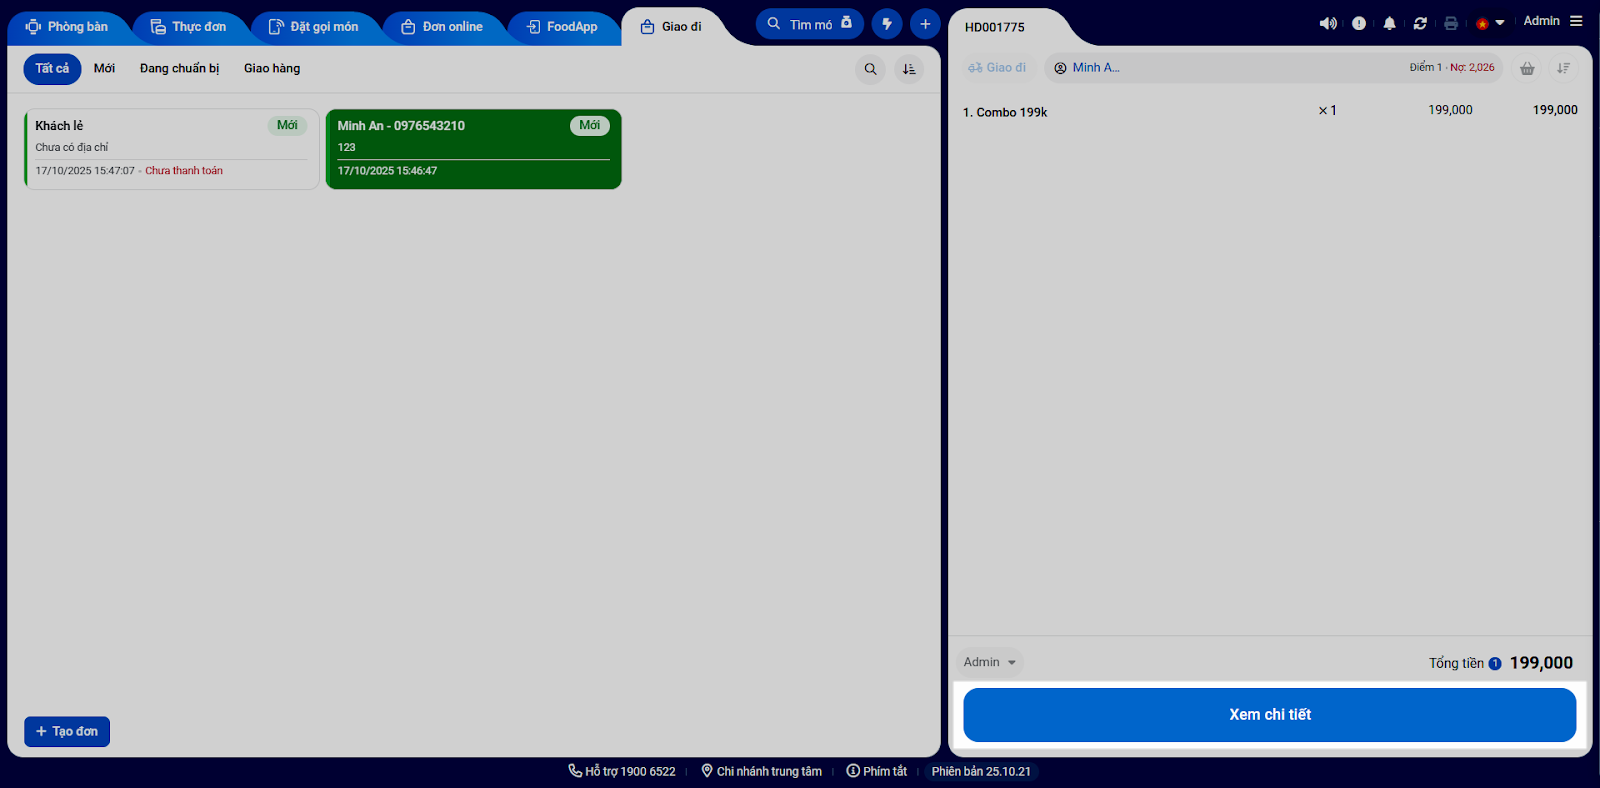Click Hỗ trợ 1900 6522 support link
This screenshot has height=788, width=1600.
[x=622, y=771]
